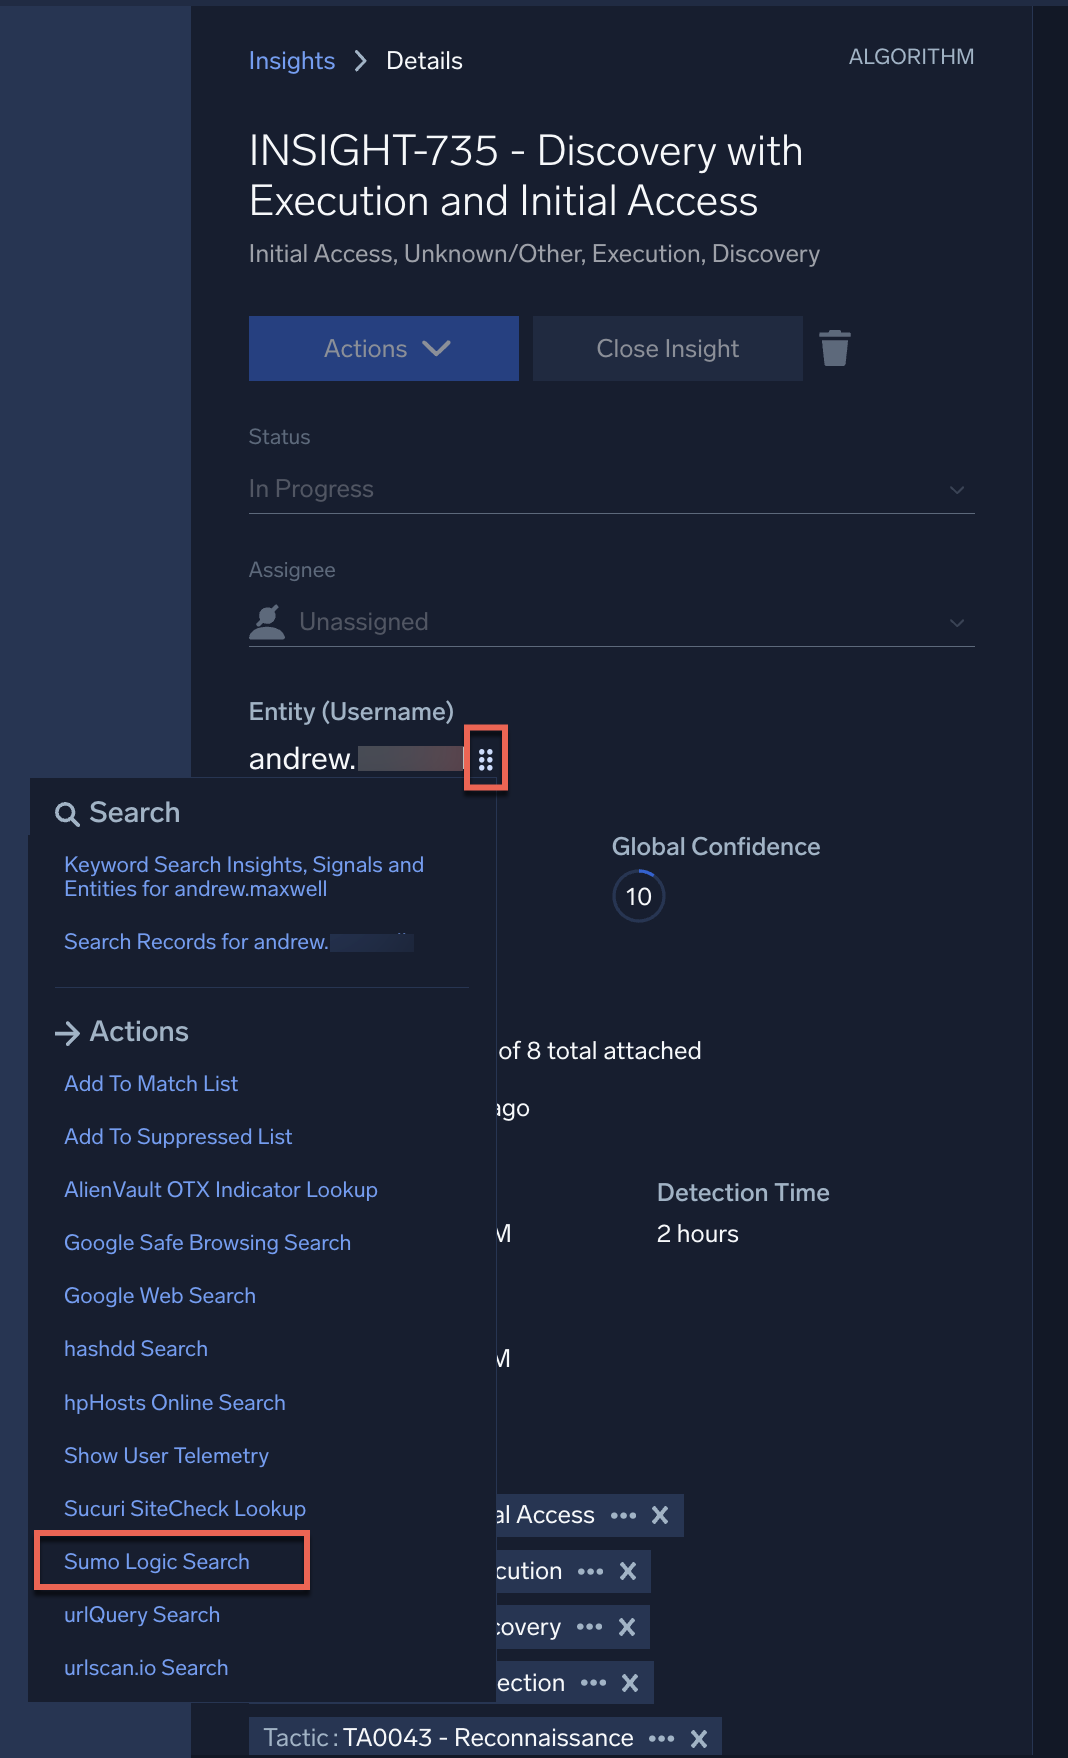Remove the Execution tag with X

coord(628,1571)
